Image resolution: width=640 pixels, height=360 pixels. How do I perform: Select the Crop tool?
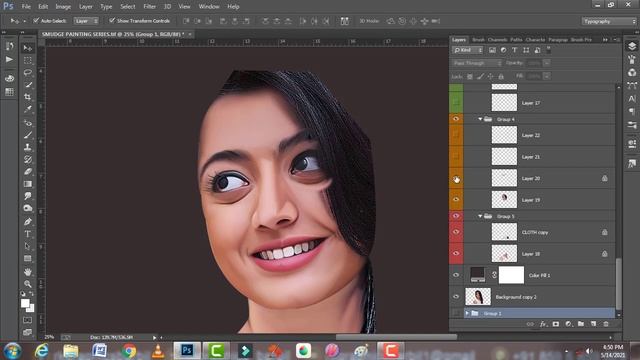pos(27,97)
